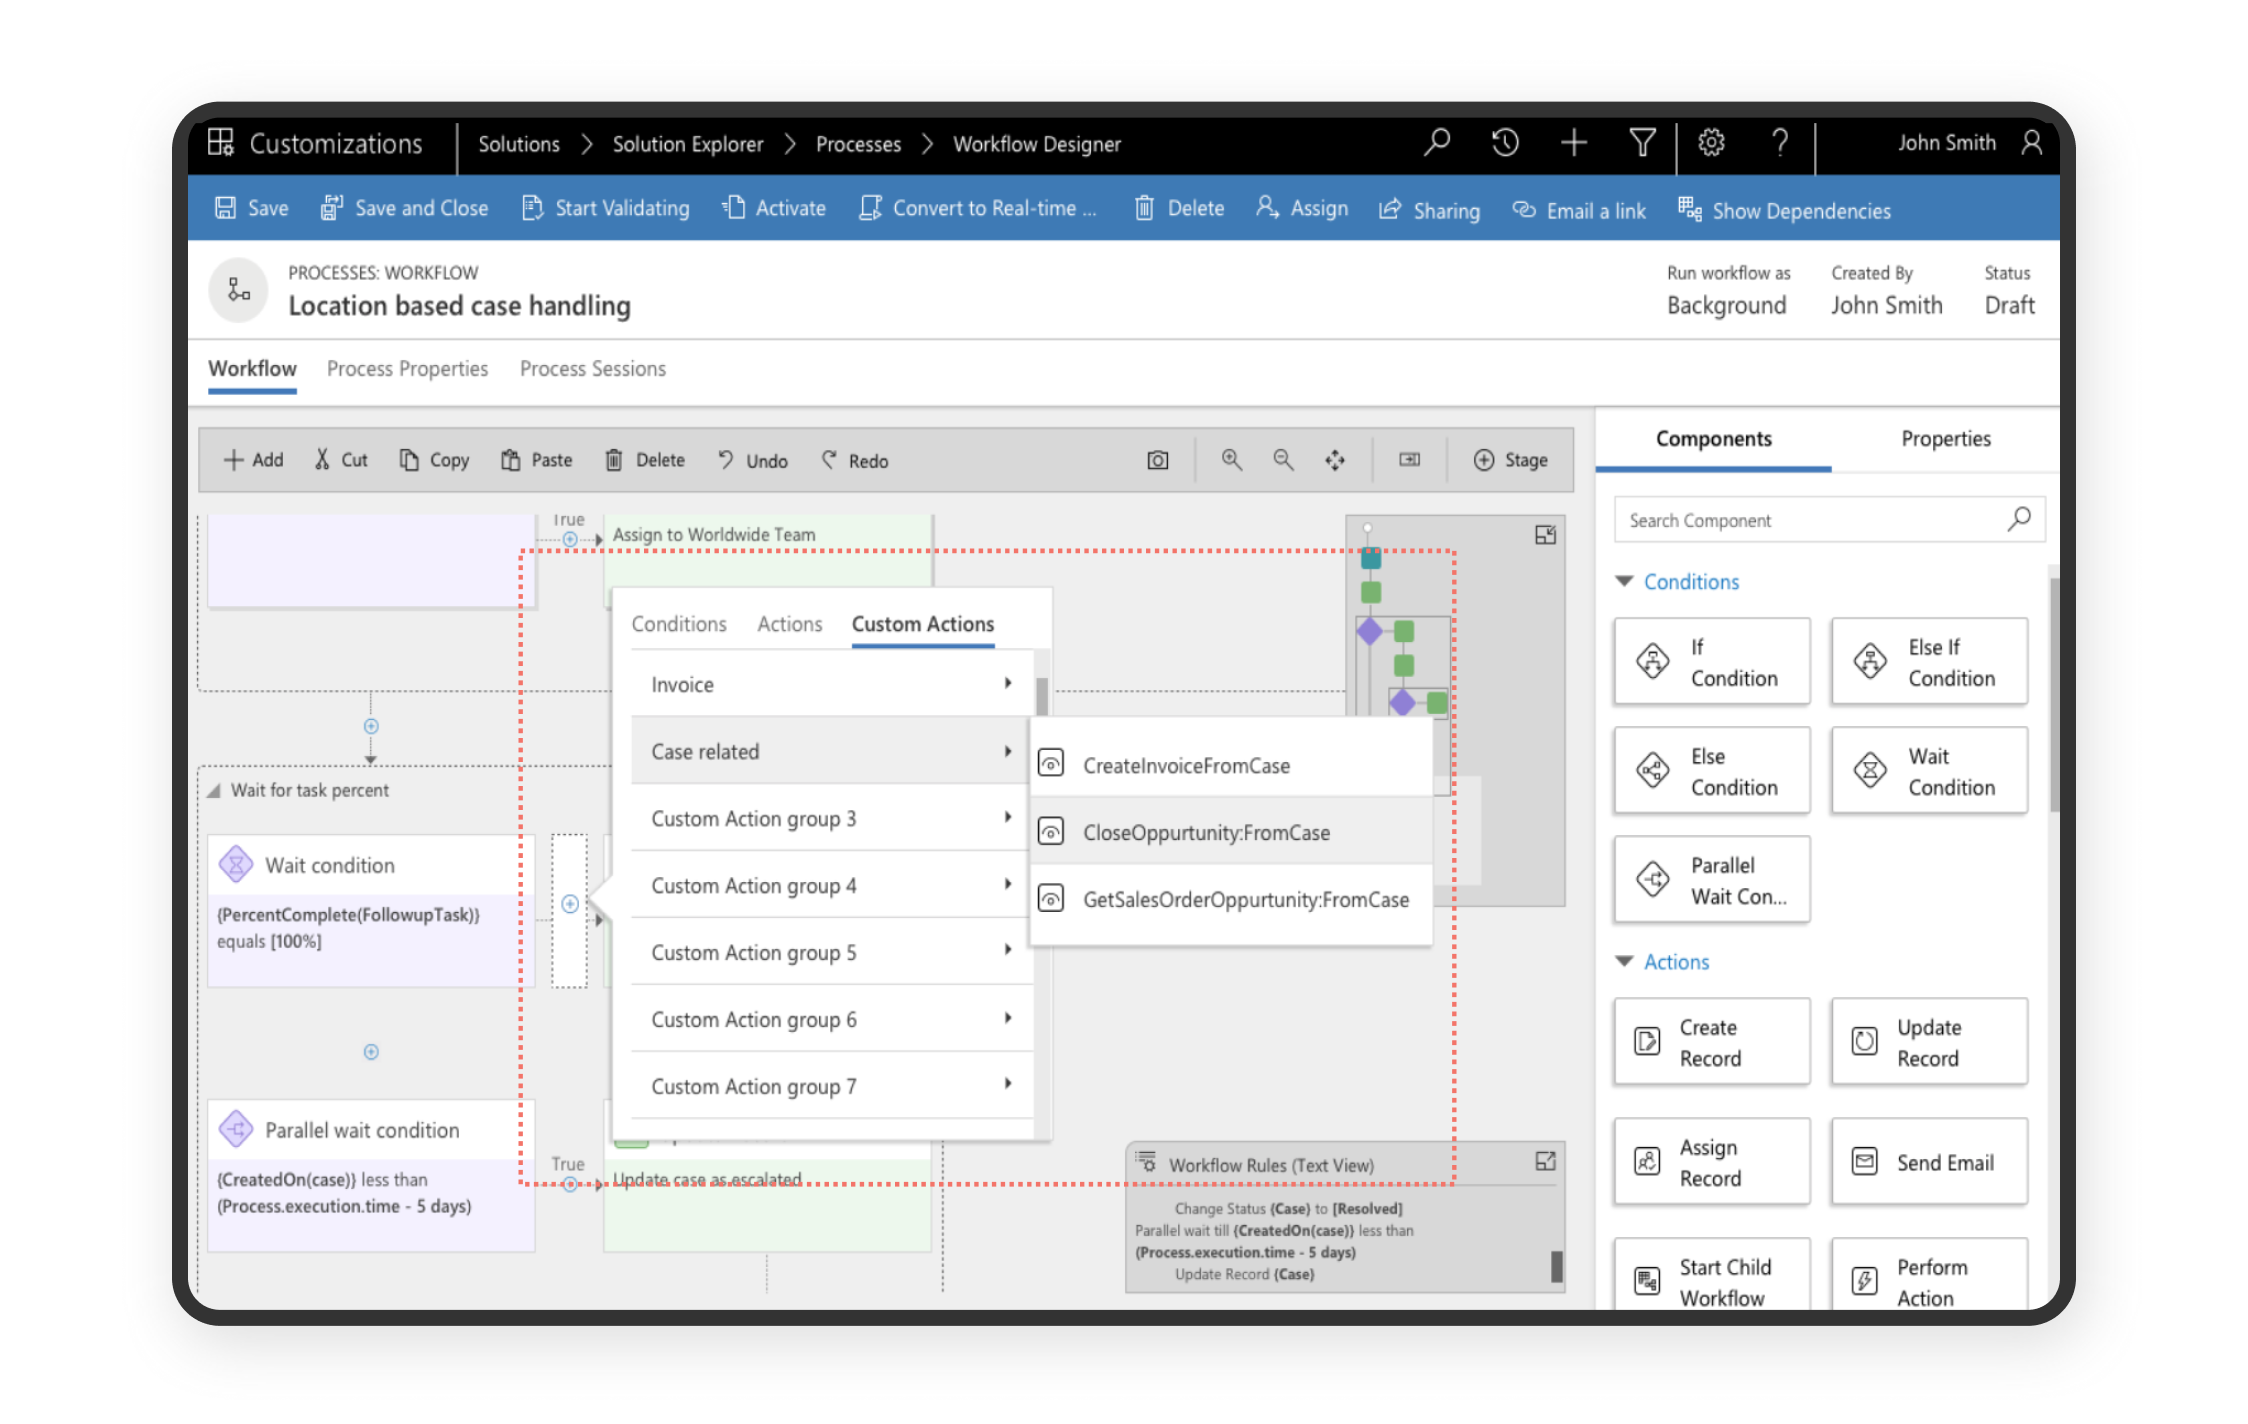Click the fit-to-screen canvas icon
Screen dimensions: 2248x1424
point(1409,460)
